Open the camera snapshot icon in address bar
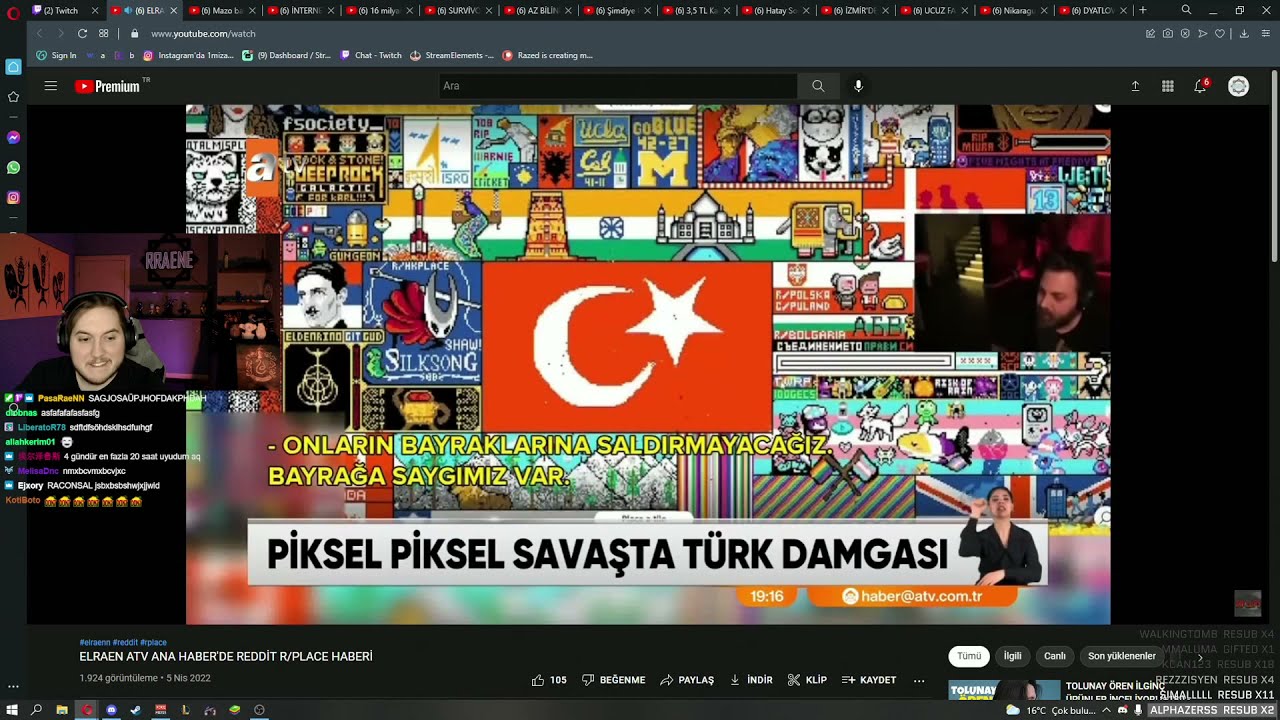Screen dimensions: 1280x720 tap(1168, 33)
